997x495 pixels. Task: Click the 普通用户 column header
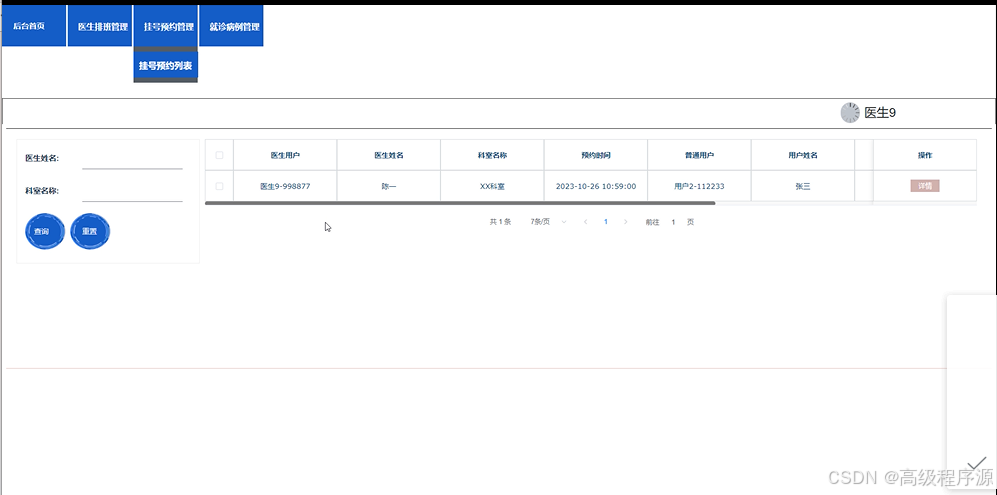tap(699, 155)
